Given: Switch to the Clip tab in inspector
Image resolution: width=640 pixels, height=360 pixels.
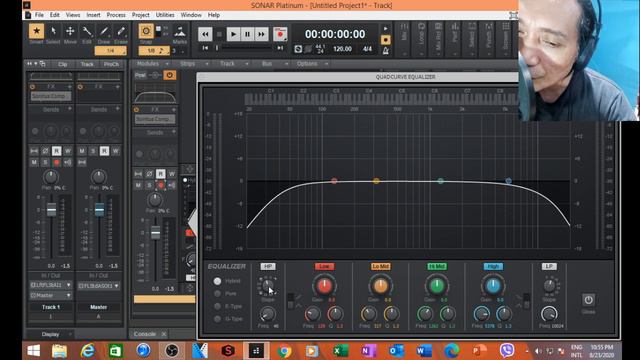Looking at the screenshot, I should [x=62, y=64].
